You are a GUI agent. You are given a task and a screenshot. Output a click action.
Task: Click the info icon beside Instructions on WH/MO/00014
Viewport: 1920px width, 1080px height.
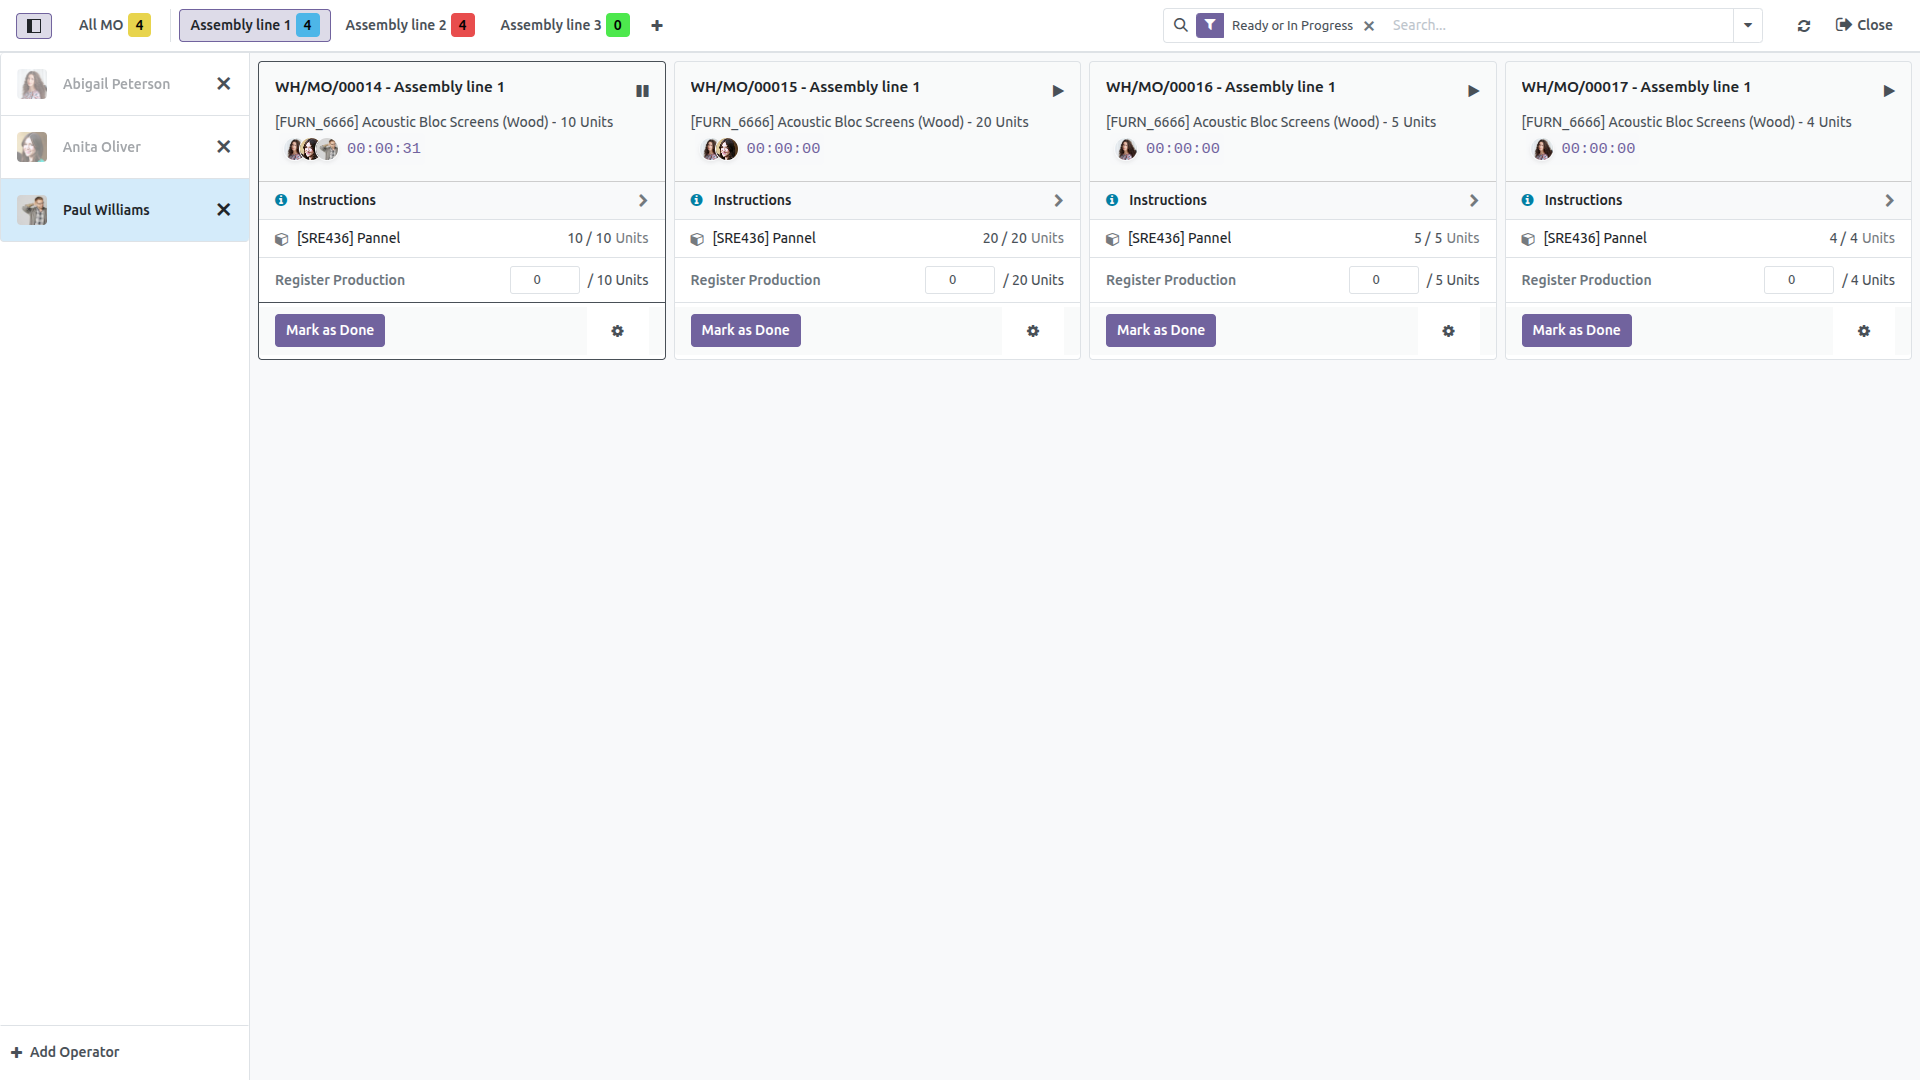(281, 201)
